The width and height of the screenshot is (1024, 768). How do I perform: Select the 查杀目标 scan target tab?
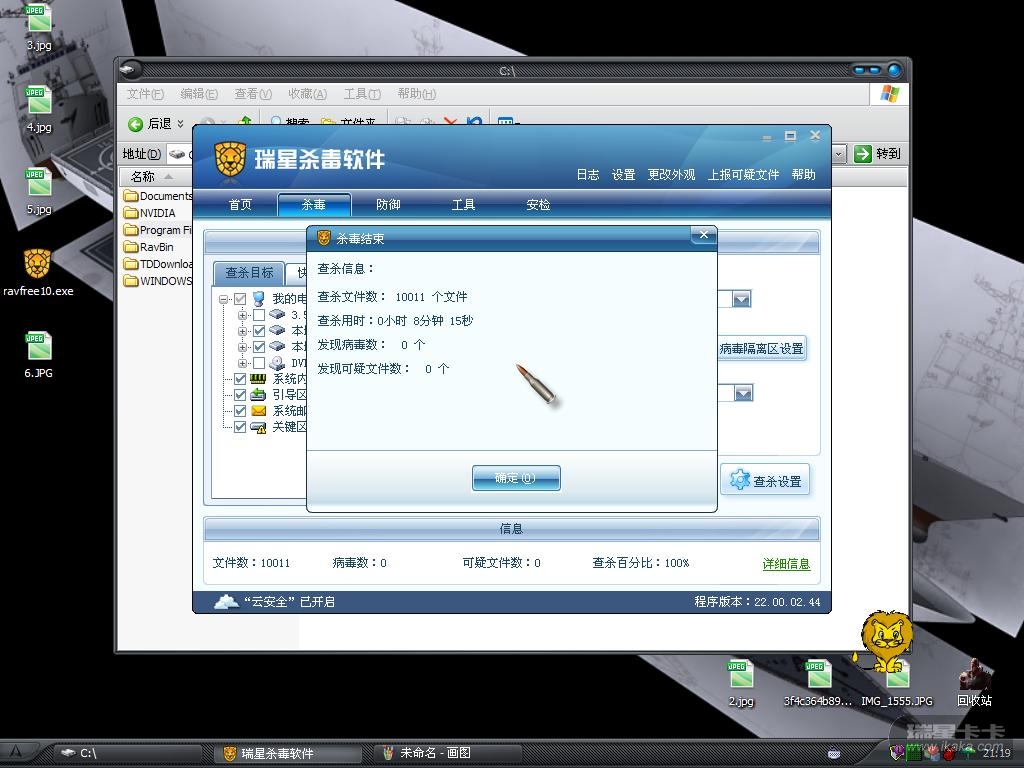tap(249, 272)
